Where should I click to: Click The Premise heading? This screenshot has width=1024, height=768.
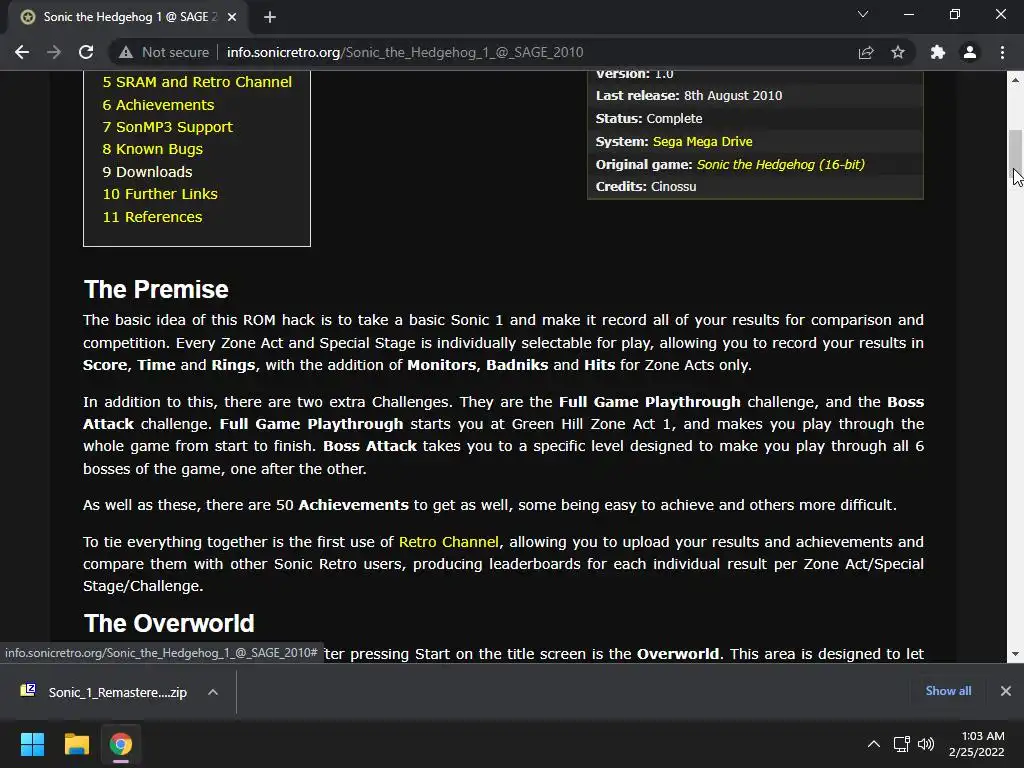(156, 289)
